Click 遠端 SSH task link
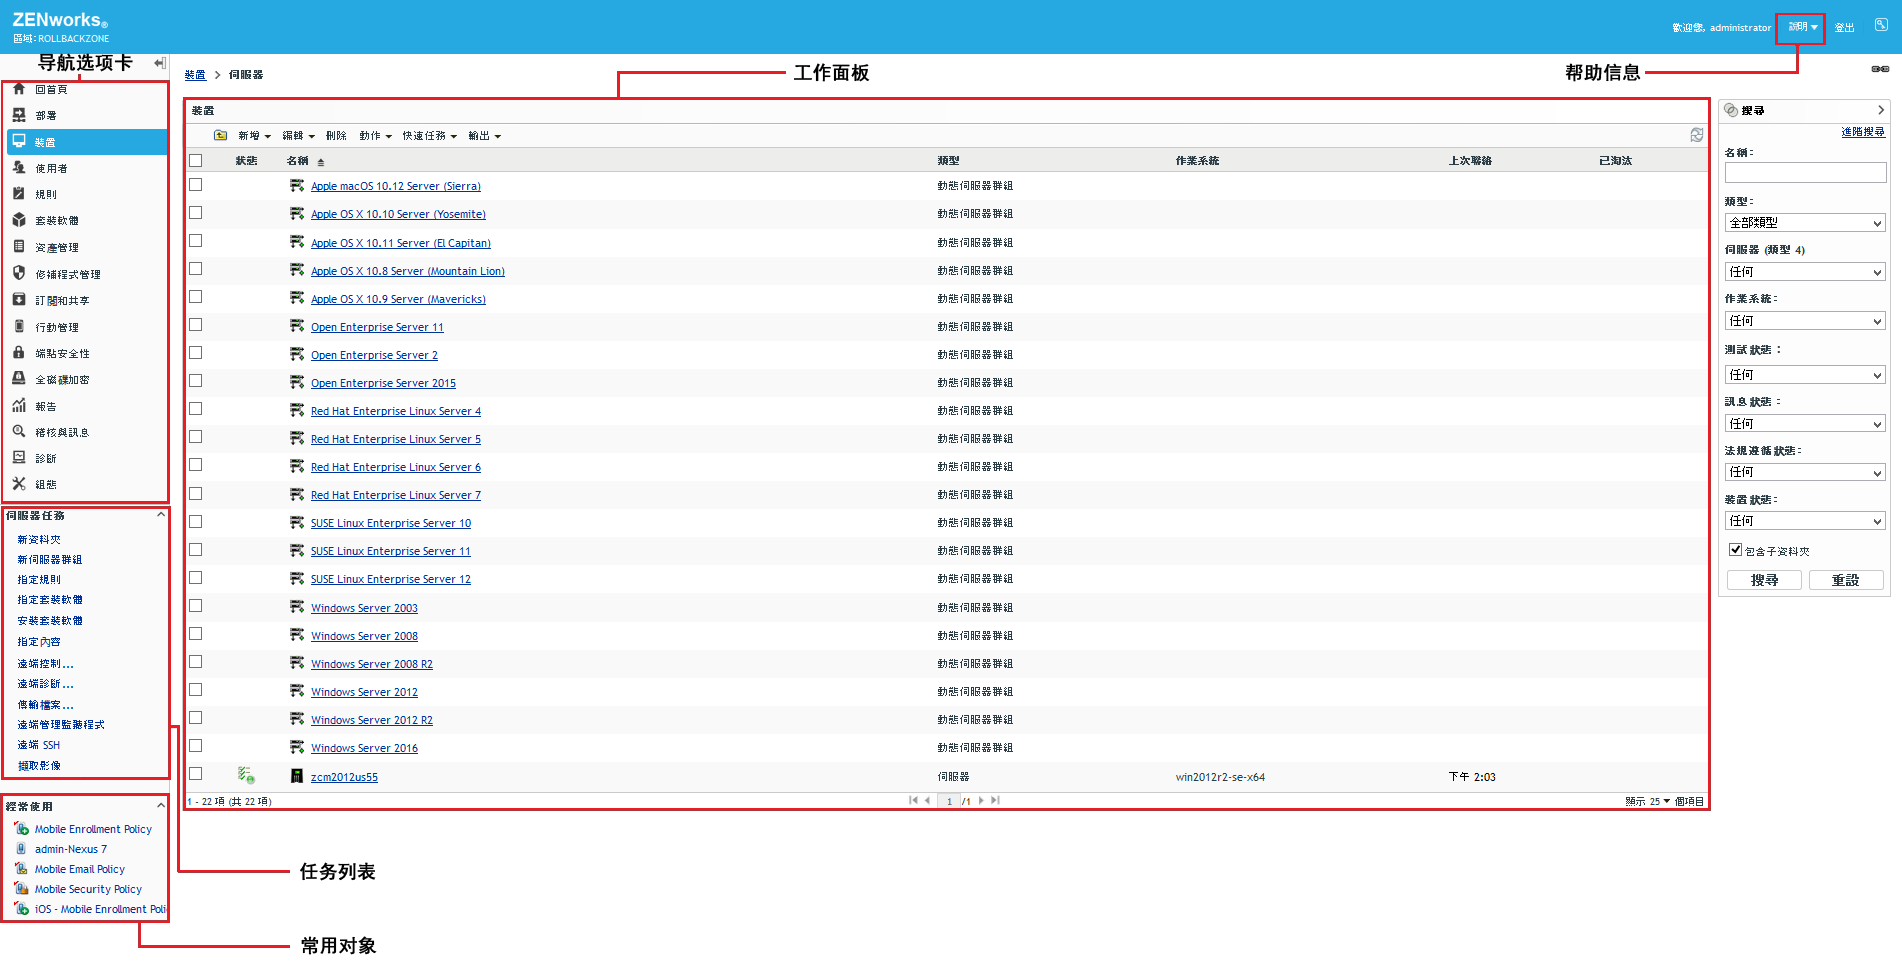Viewport: 1902px width, 978px height. (39, 745)
